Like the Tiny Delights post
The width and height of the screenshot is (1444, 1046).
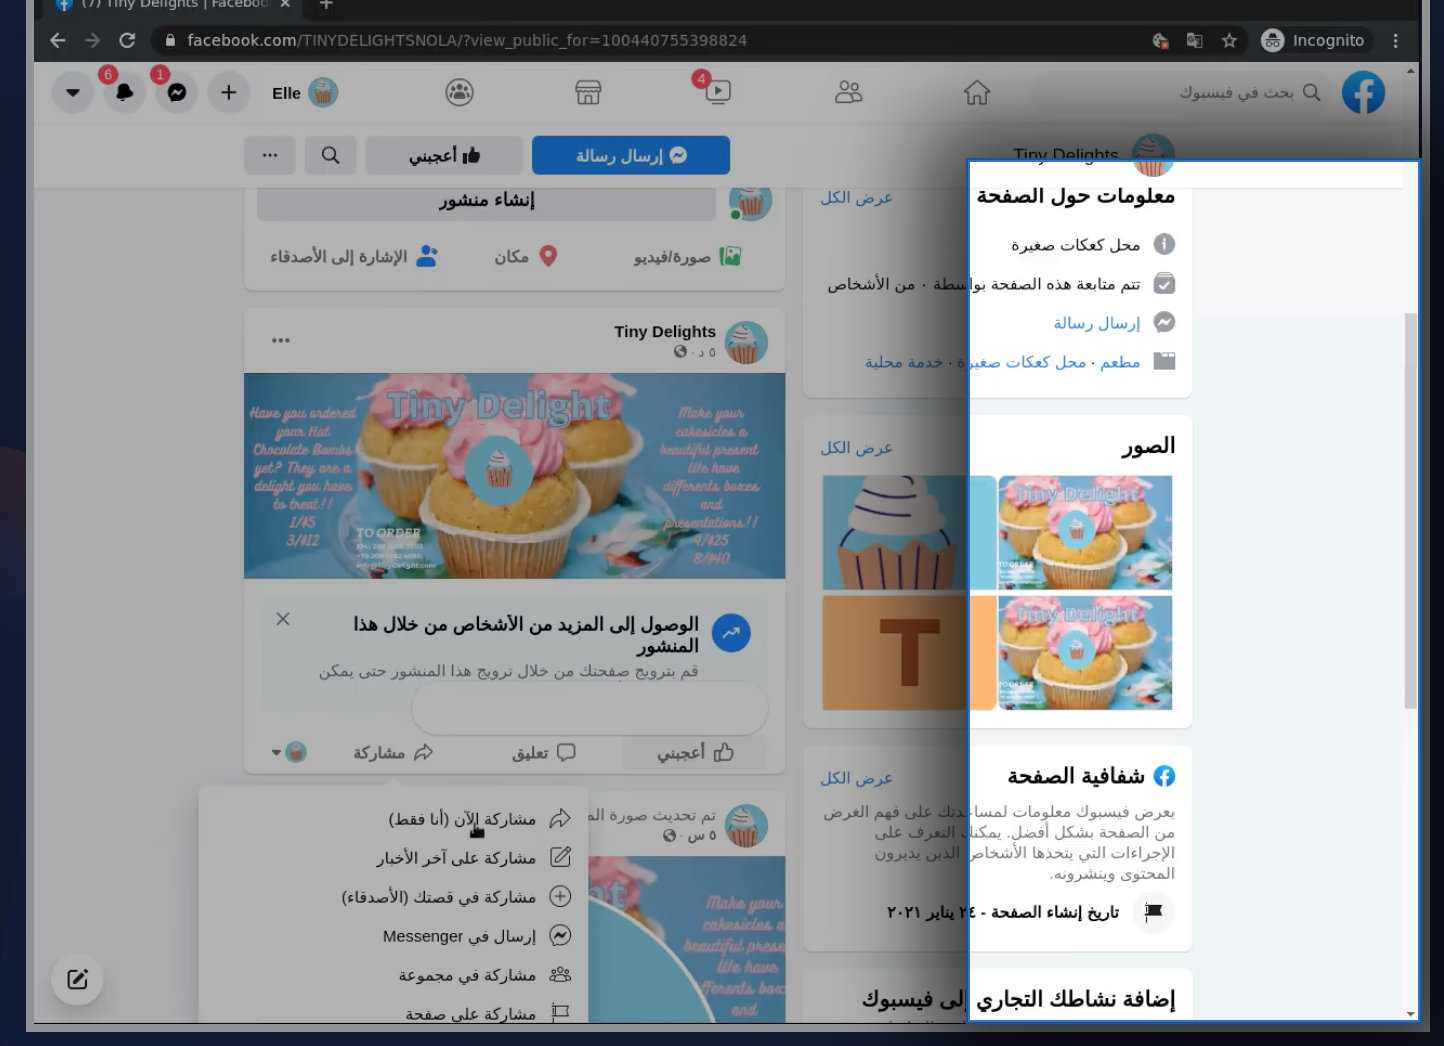[695, 752]
